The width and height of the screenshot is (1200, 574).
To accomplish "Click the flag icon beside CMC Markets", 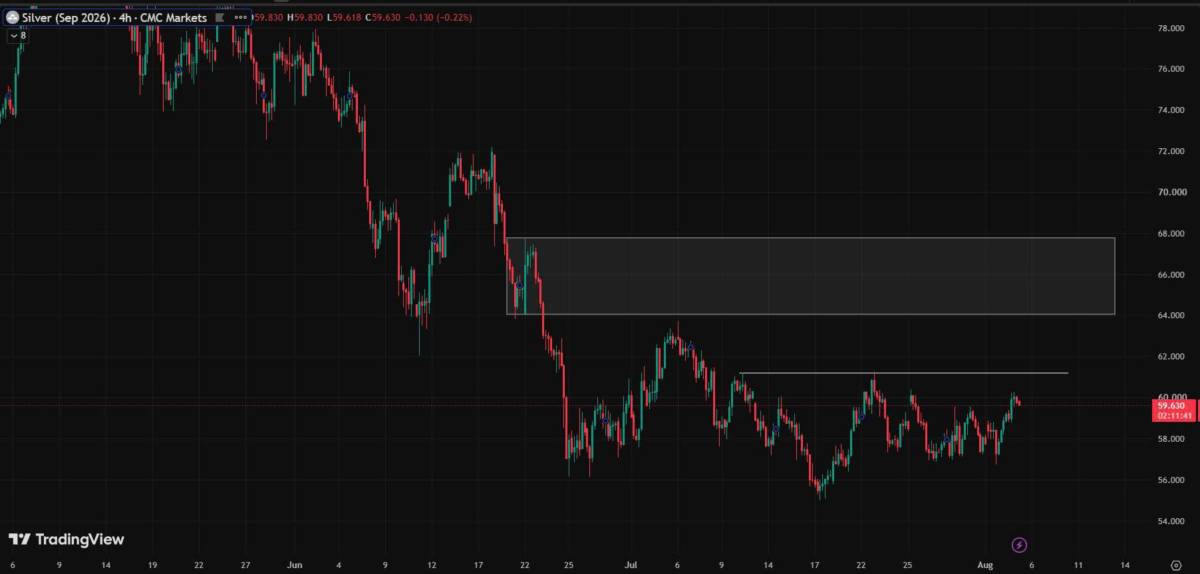I will tap(218, 18).
